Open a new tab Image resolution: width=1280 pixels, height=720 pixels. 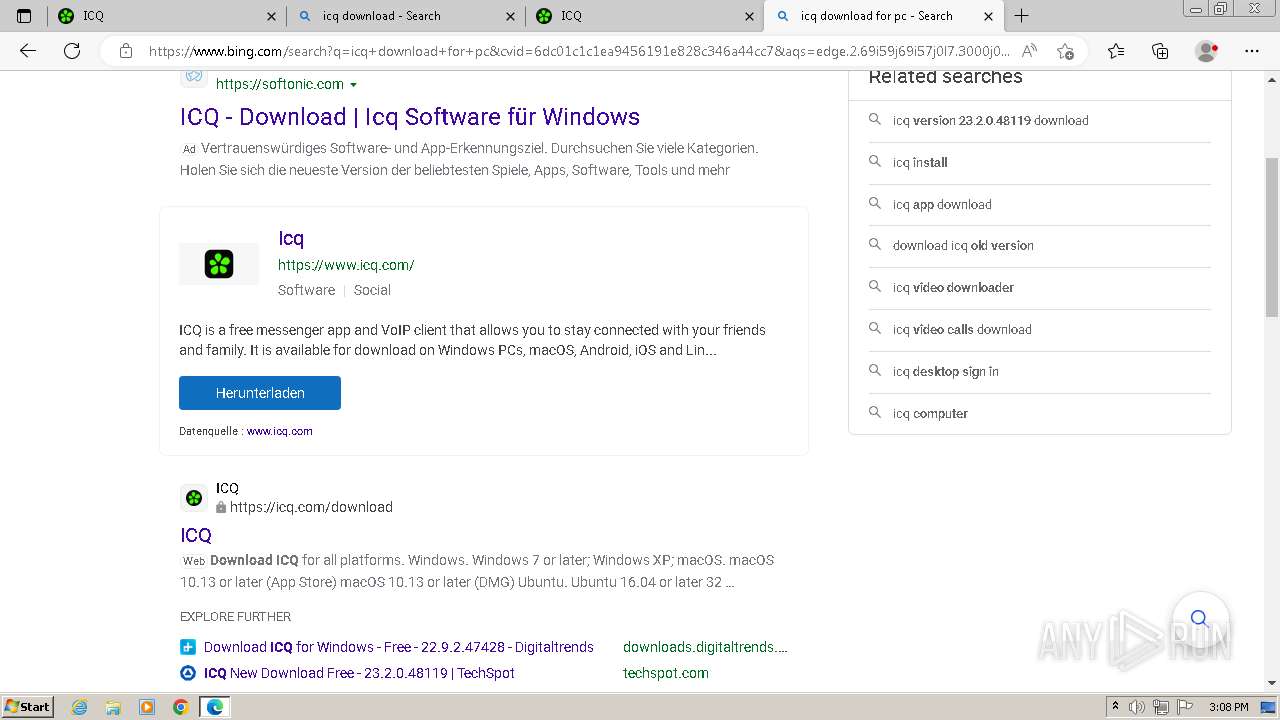[x=1021, y=16]
